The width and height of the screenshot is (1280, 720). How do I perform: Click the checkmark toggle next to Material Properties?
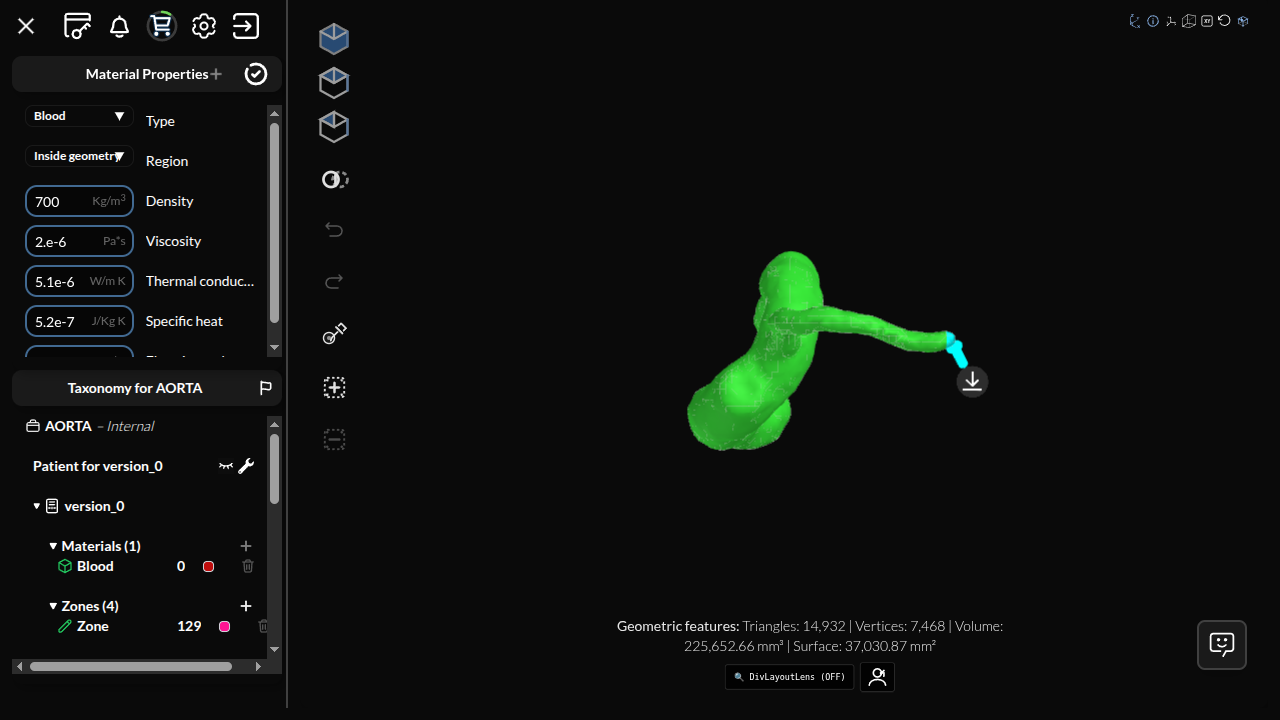click(255, 74)
